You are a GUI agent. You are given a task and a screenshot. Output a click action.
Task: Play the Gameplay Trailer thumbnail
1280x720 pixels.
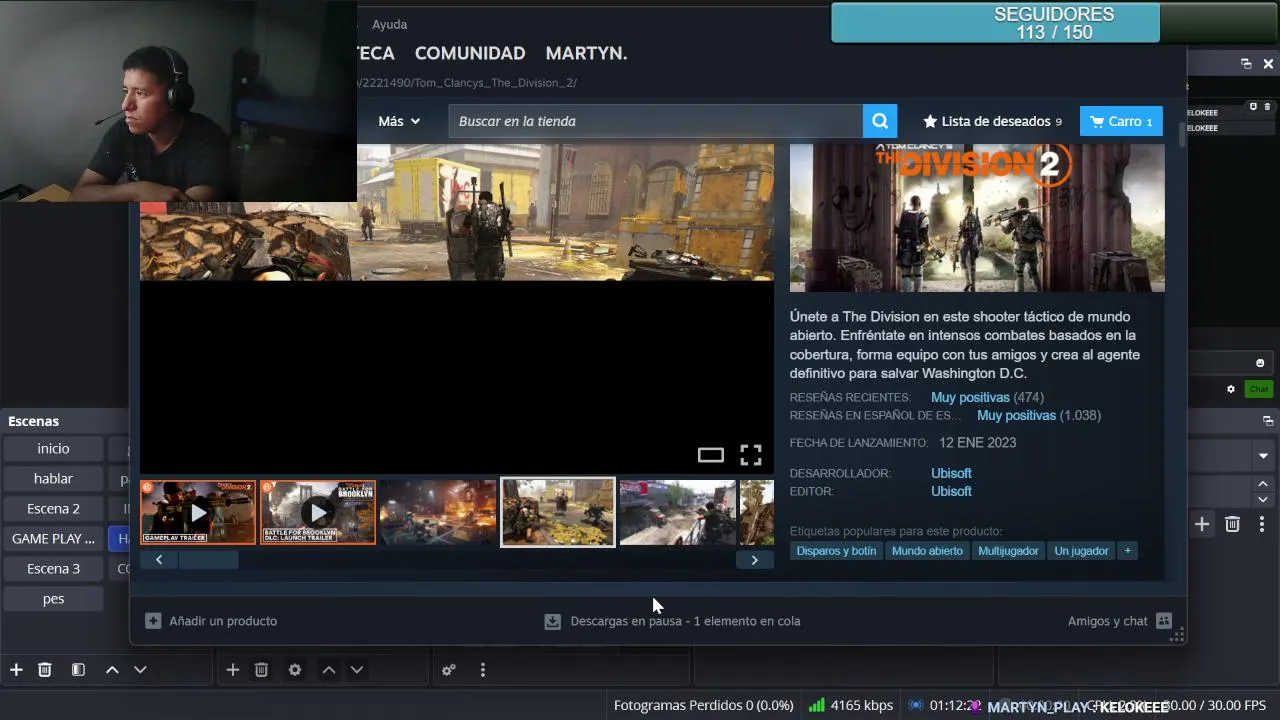click(x=198, y=512)
